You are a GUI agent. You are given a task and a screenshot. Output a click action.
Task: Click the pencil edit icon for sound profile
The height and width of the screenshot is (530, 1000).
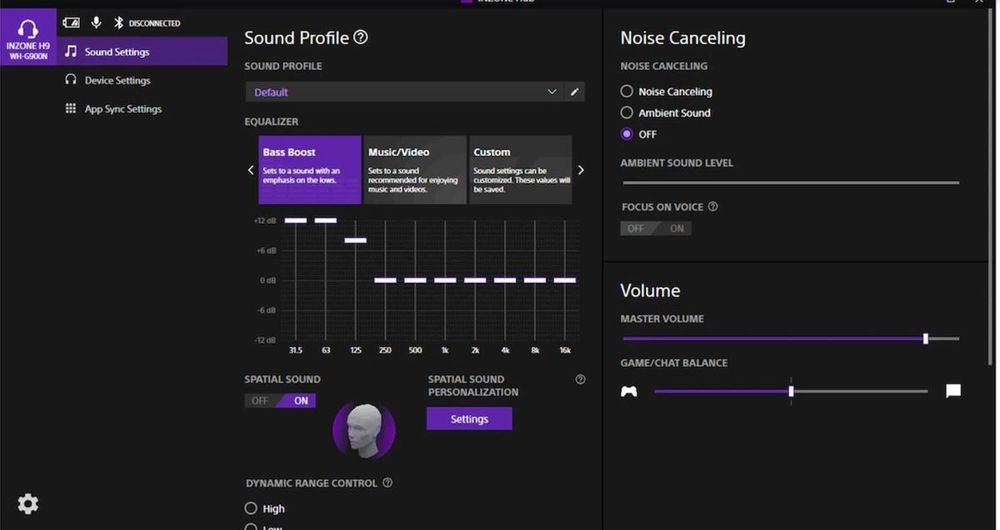(575, 92)
